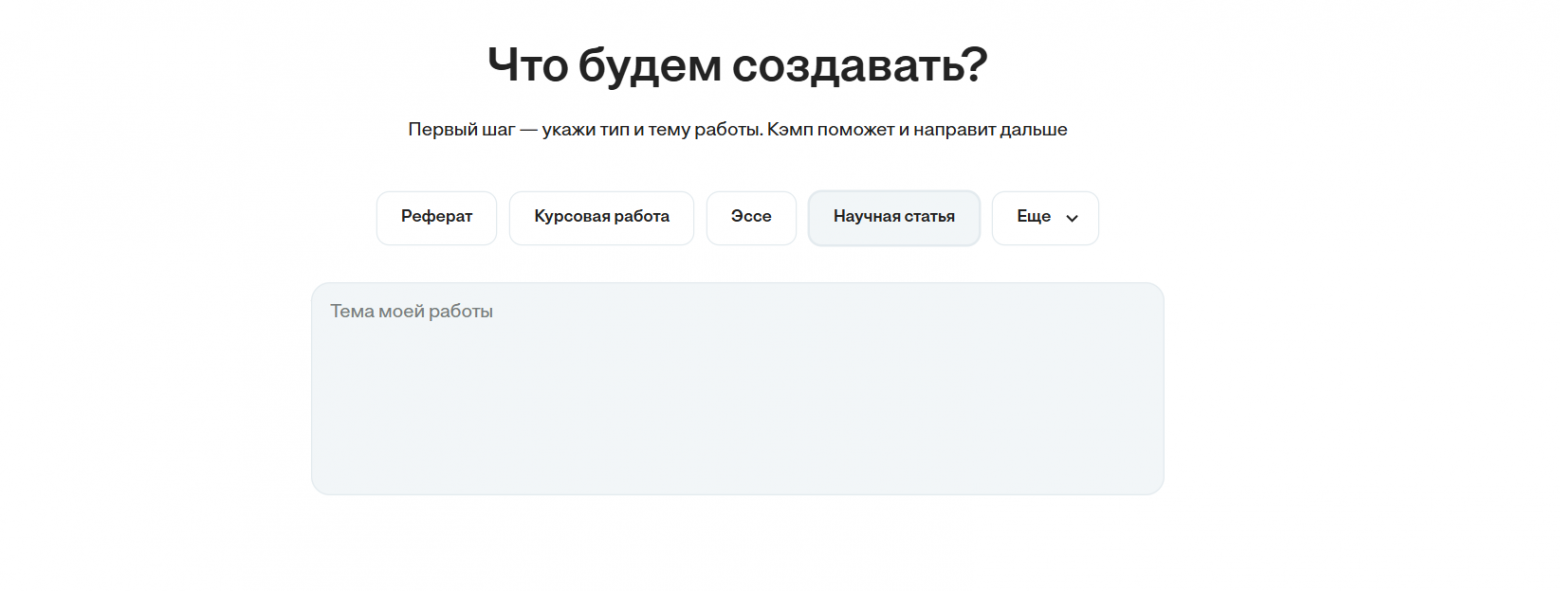
Task: Click inside the Тема моей работы field
Action: (737, 388)
